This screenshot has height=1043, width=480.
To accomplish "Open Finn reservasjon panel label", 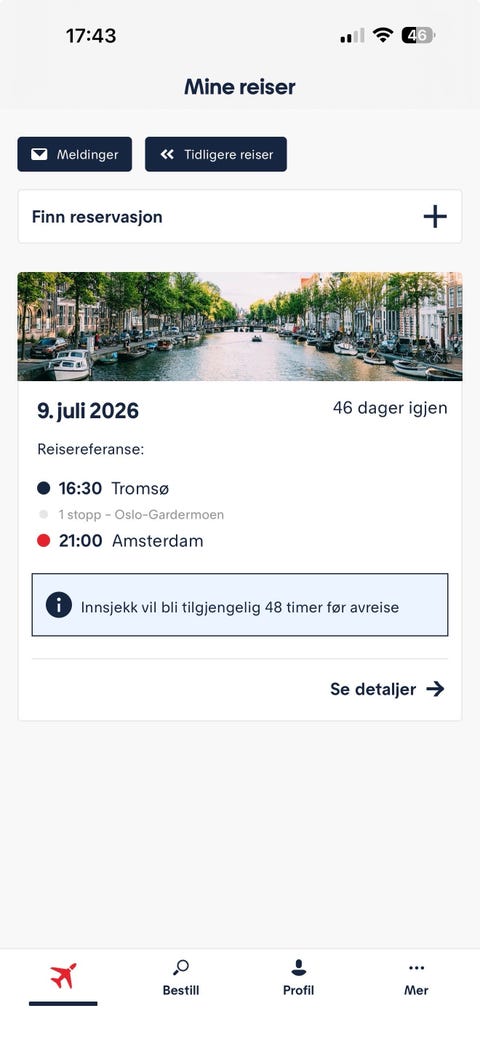I will point(97,217).
